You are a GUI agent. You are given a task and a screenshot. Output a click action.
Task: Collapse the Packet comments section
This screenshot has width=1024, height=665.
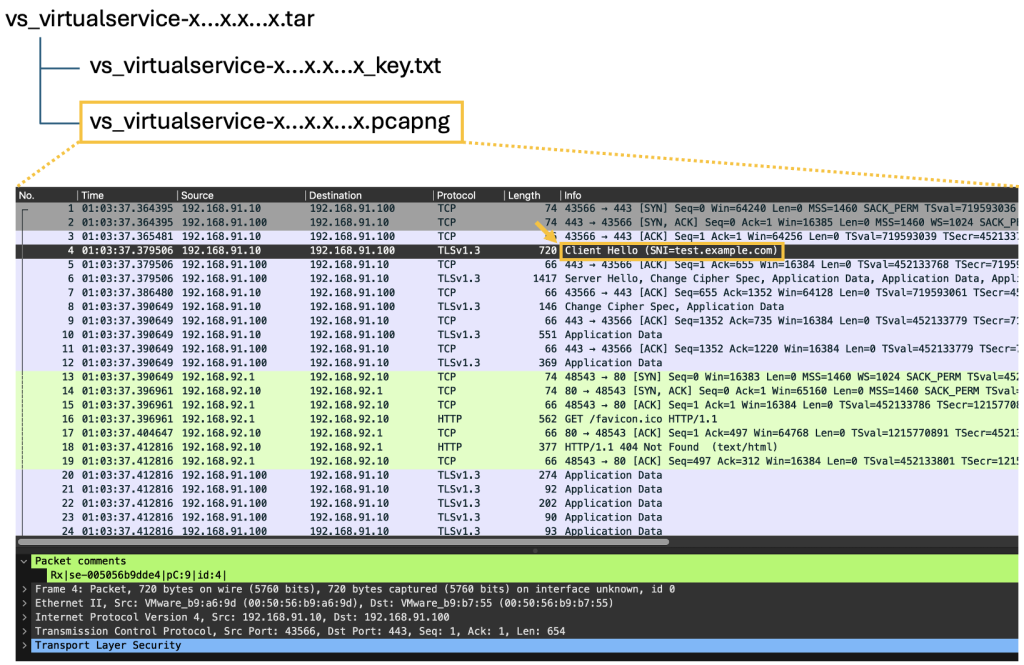point(24,561)
